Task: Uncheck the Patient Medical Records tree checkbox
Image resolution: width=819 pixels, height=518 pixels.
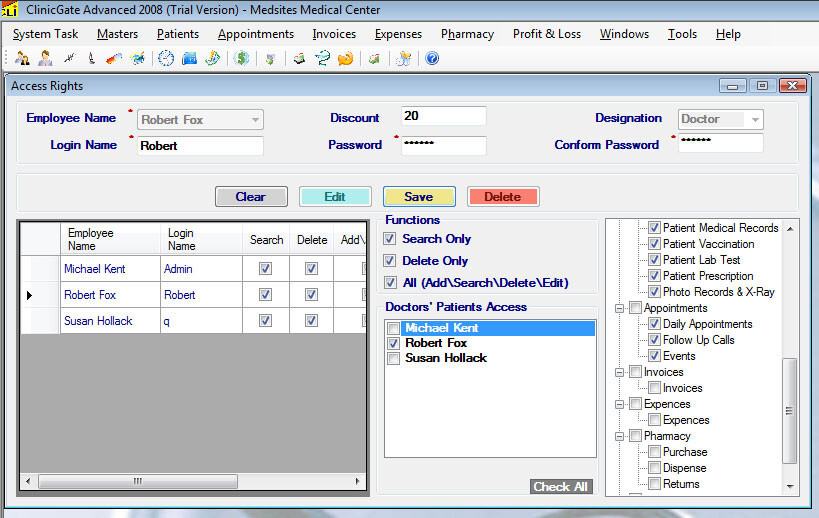Action: tap(654, 228)
